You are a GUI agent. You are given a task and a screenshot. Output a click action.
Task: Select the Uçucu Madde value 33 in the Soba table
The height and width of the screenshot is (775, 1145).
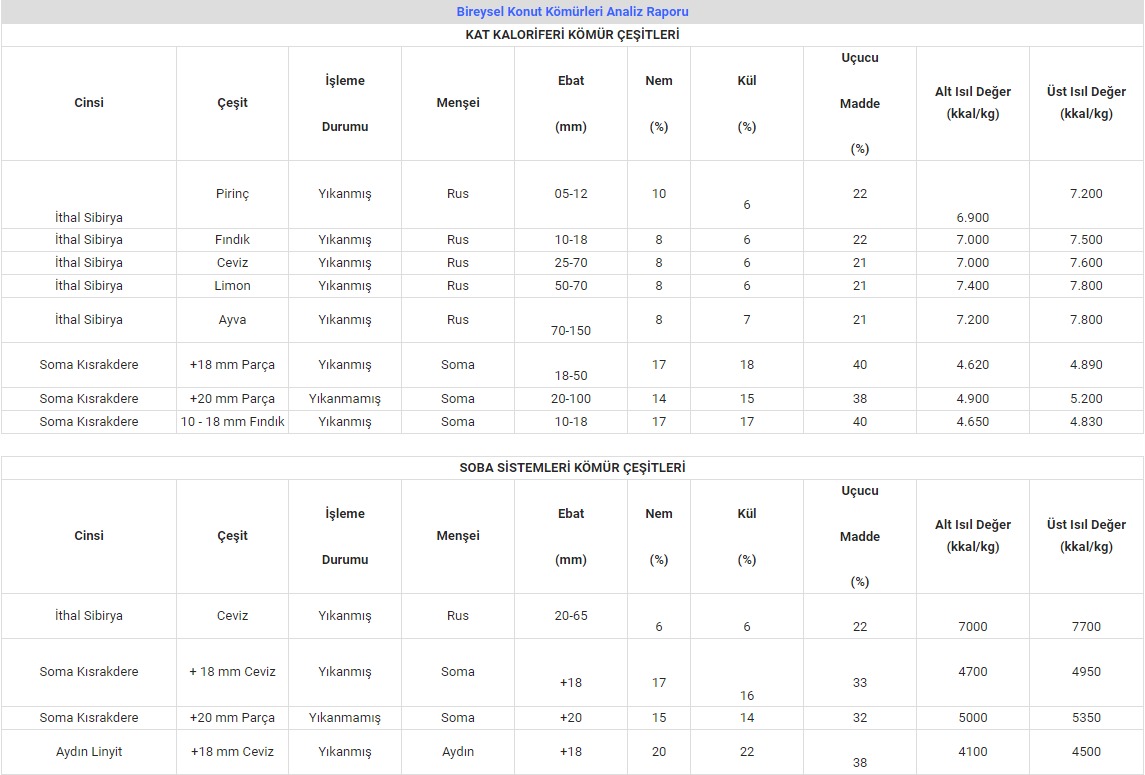859,682
